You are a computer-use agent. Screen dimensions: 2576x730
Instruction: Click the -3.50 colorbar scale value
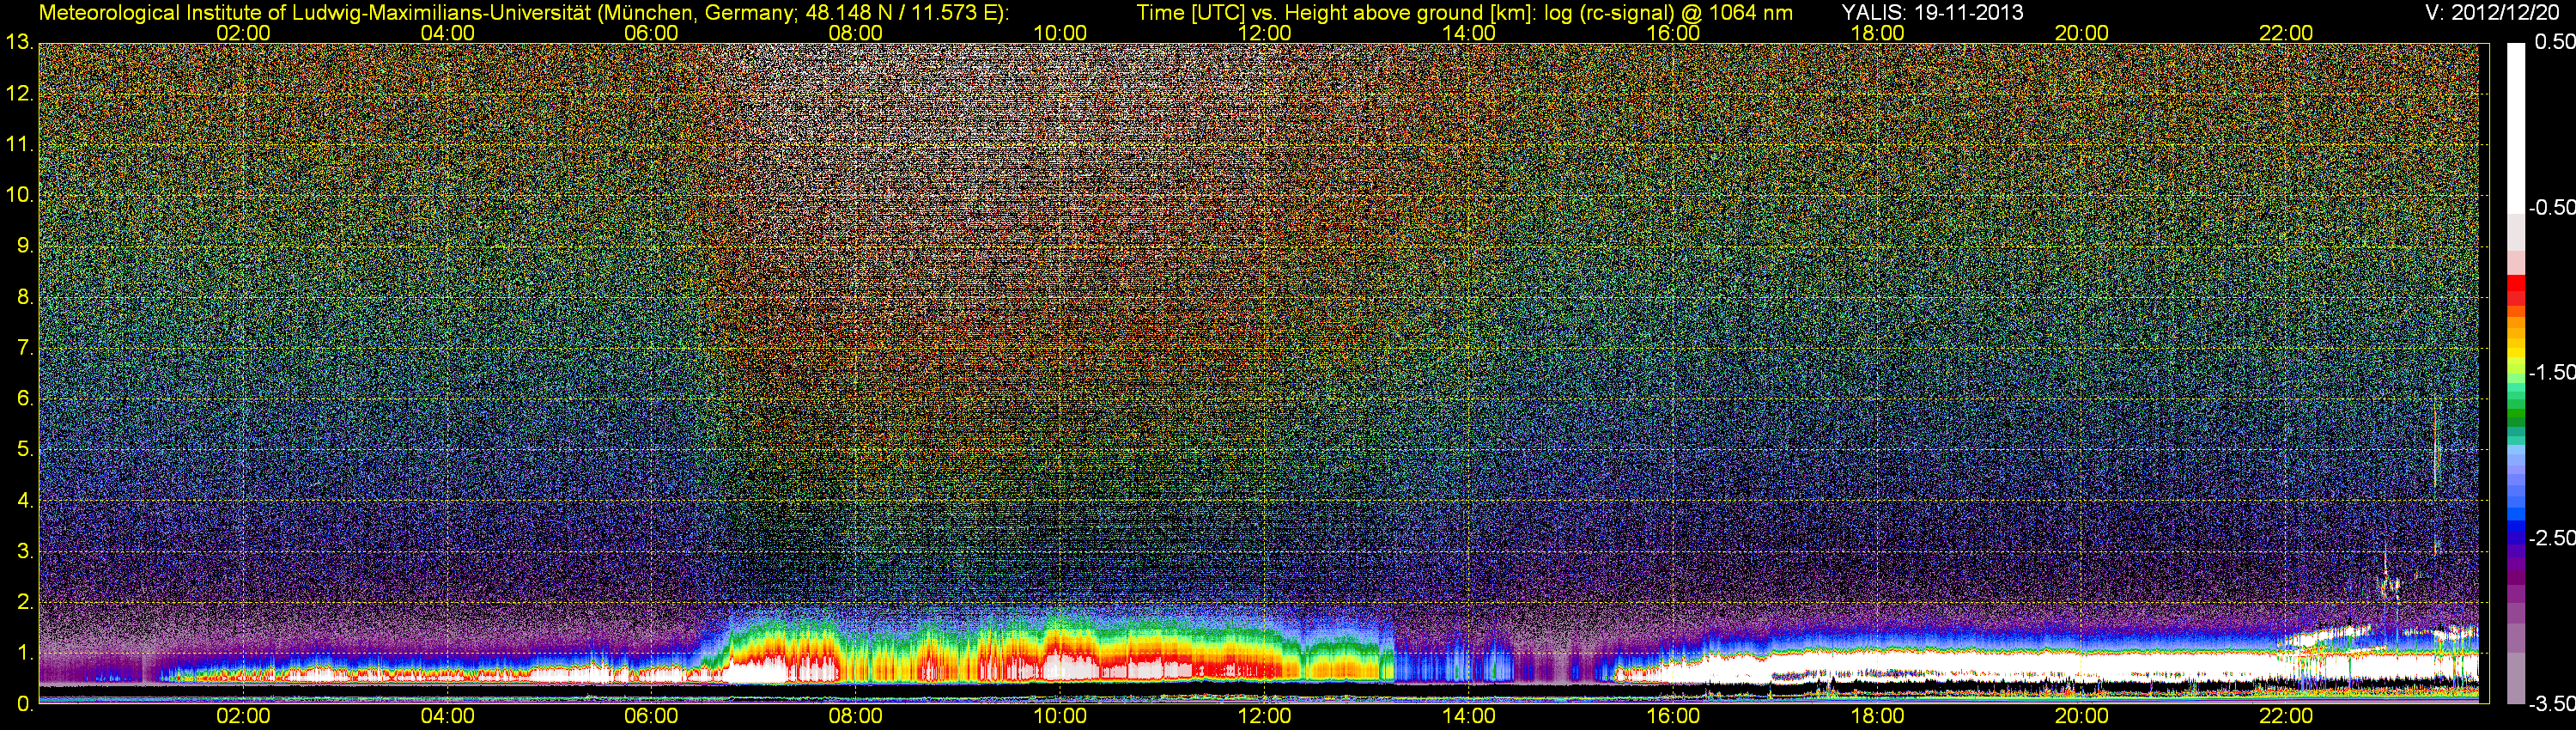click(x=2551, y=704)
